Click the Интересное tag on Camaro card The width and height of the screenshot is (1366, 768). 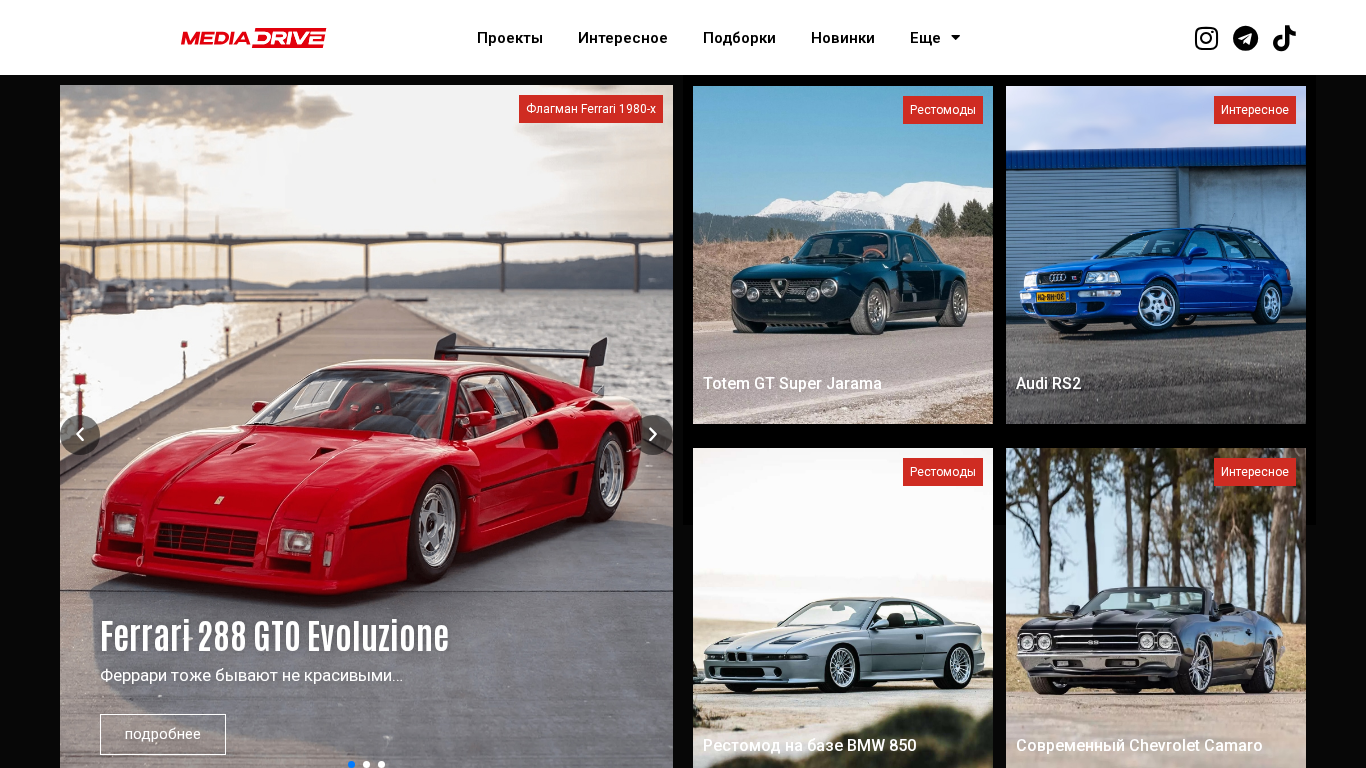click(1255, 472)
